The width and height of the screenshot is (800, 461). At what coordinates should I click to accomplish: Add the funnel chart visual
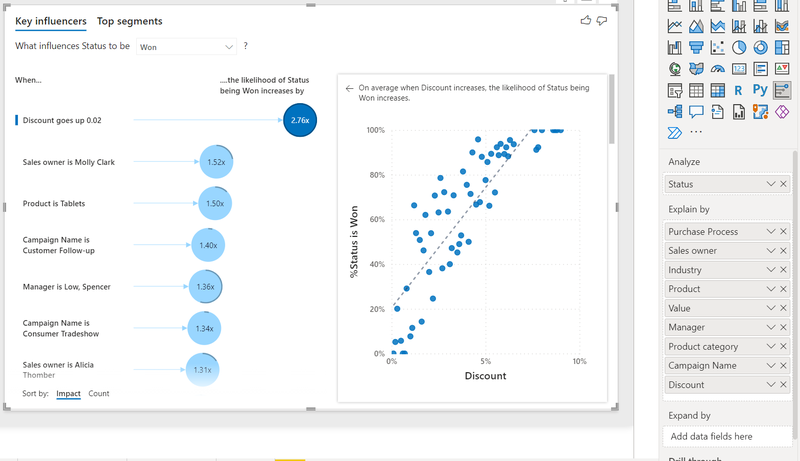click(x=696, y=47)
